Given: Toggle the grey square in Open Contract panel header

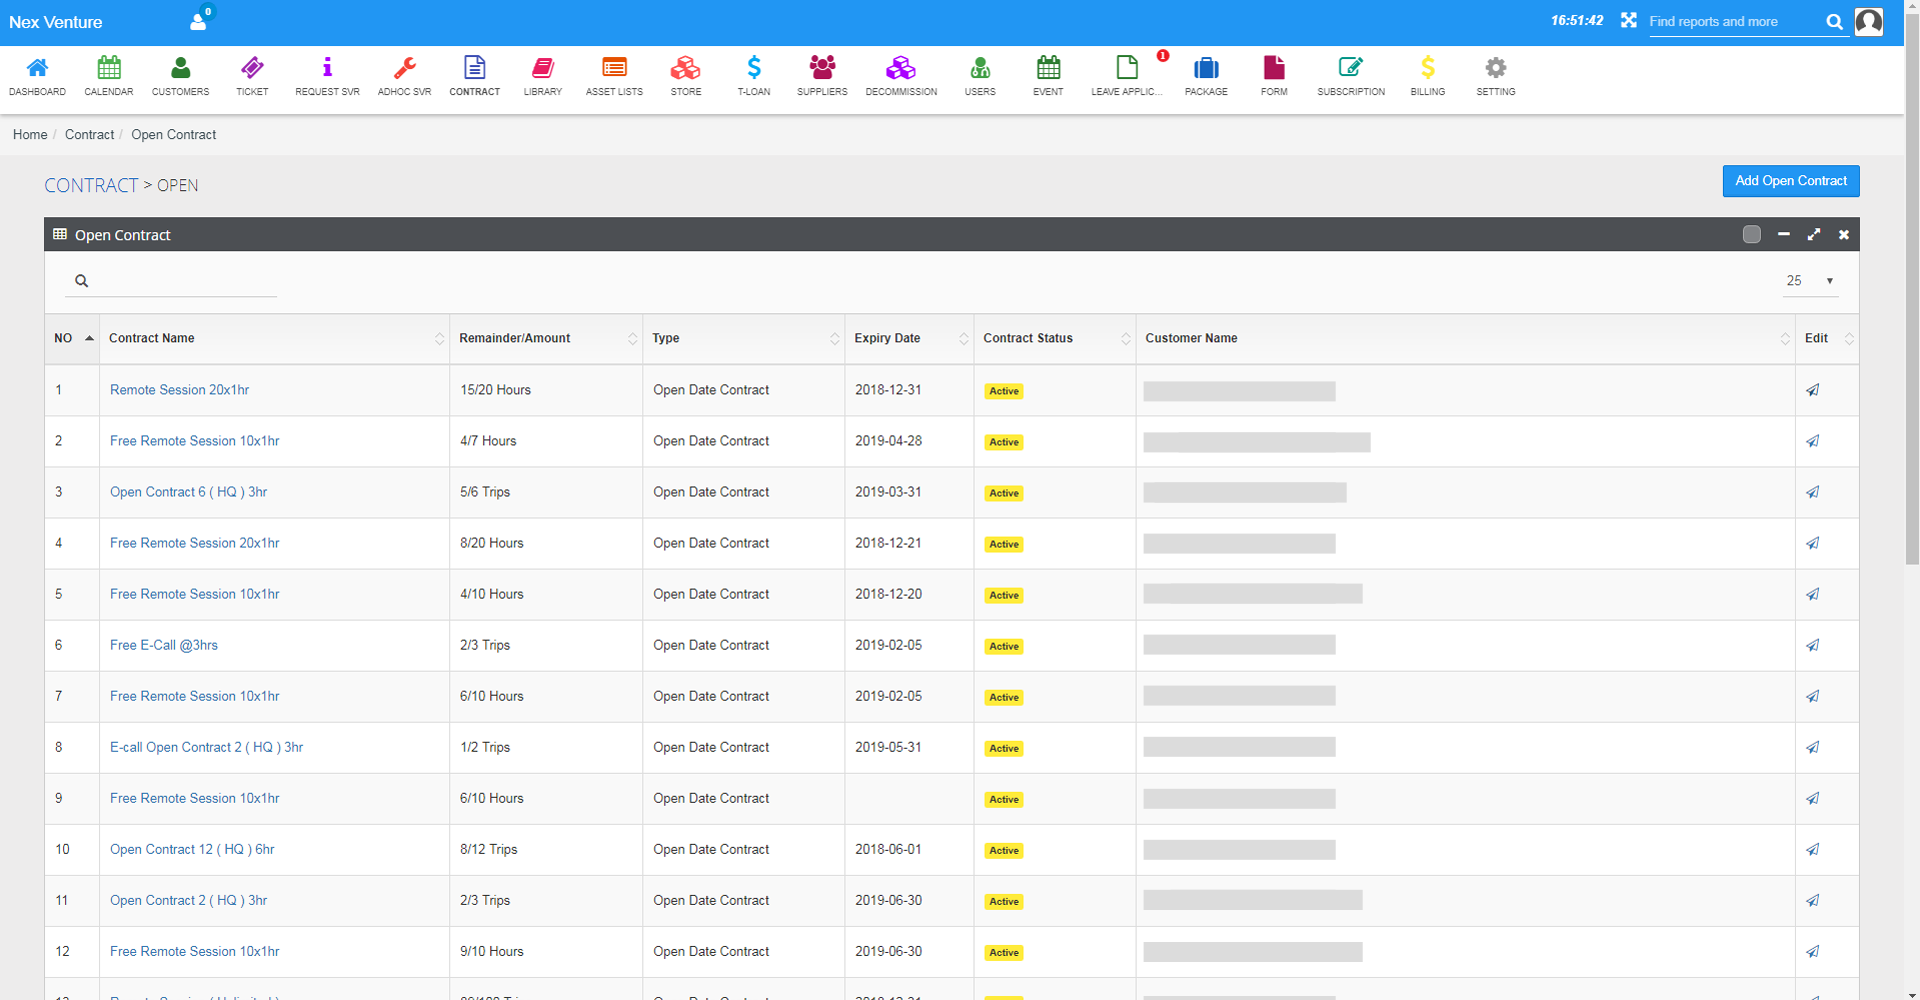Looking at the screenshot, I should [1751, 234].
